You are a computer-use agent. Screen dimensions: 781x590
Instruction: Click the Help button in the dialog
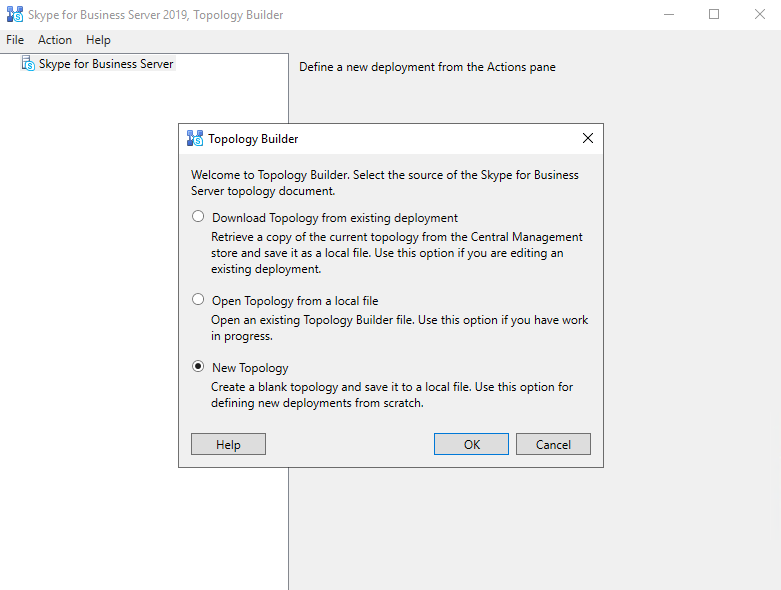click(228, 444)
